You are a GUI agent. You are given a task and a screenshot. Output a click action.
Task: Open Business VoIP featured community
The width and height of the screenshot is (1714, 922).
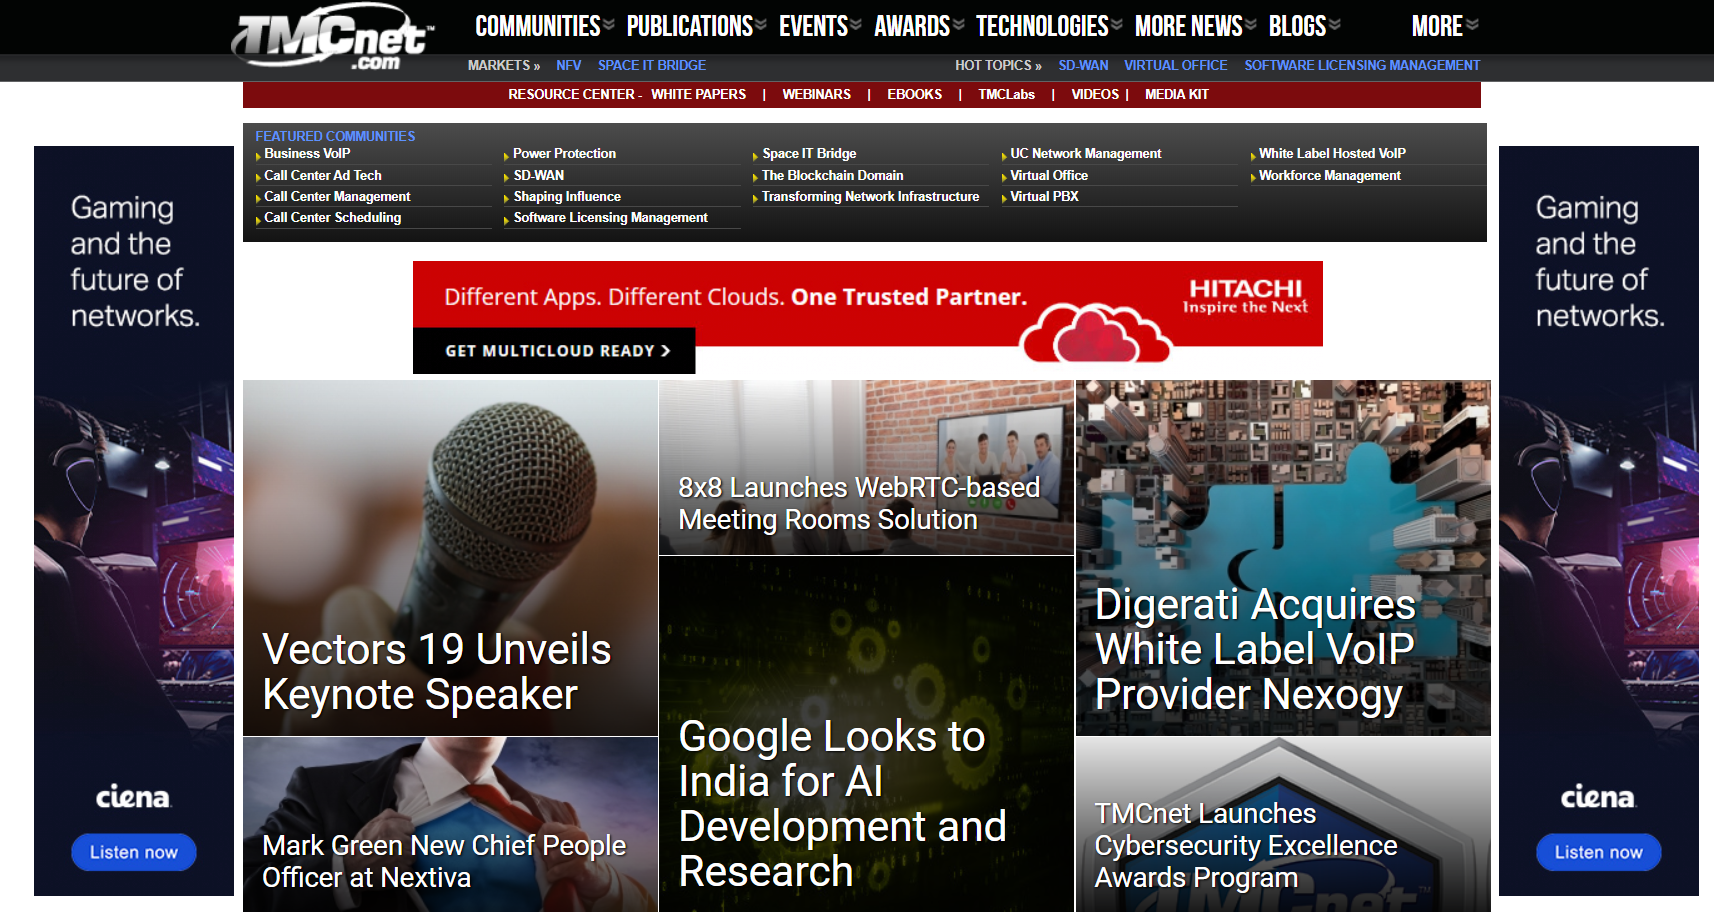(x=307, y=154)
